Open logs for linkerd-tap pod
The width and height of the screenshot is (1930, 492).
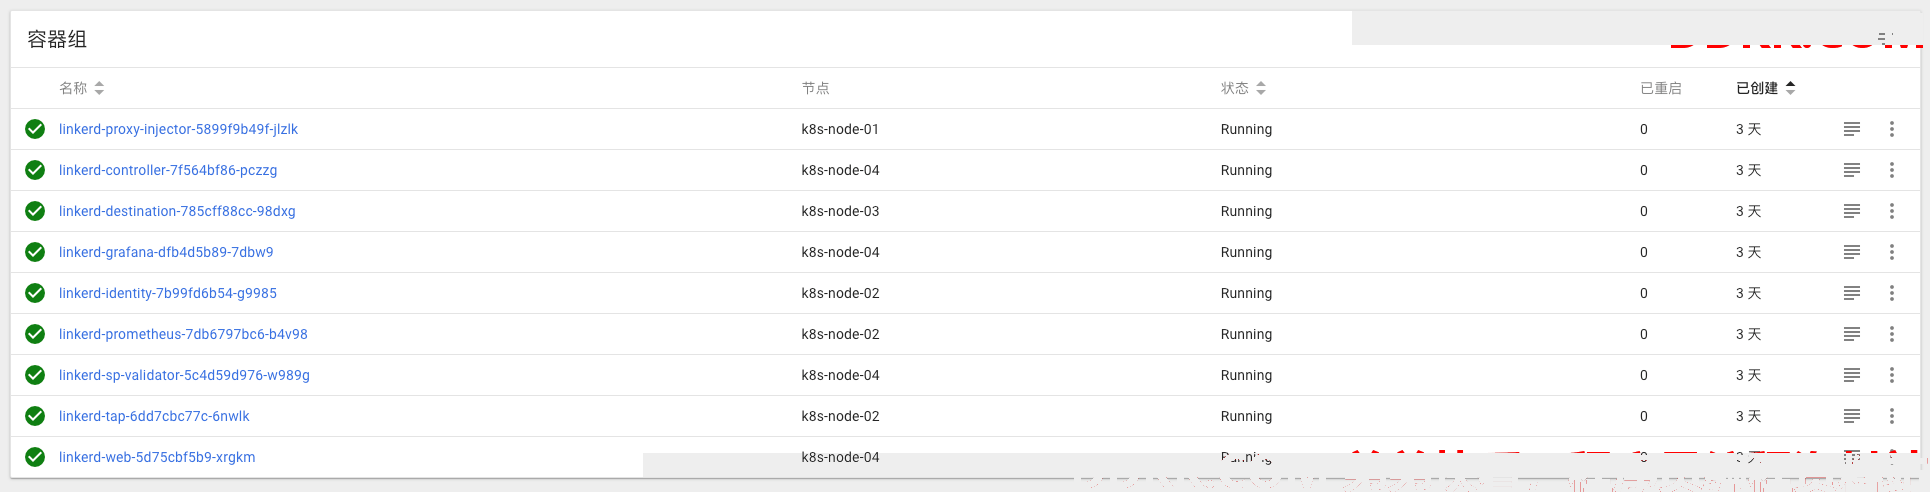[x=1852, y=416]
